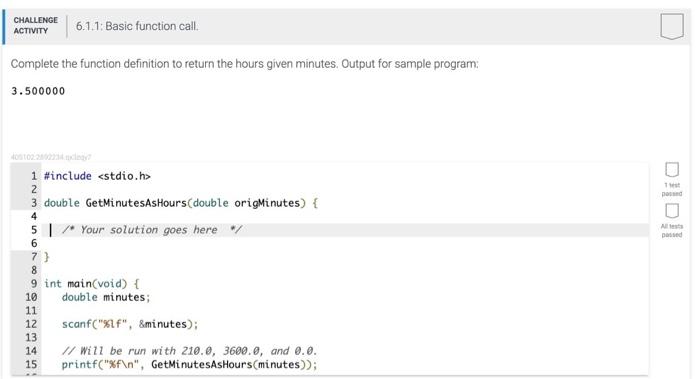Click the activity completion badge icon
The height and width of the screenshot is (379, 700).
pos(671,26)
